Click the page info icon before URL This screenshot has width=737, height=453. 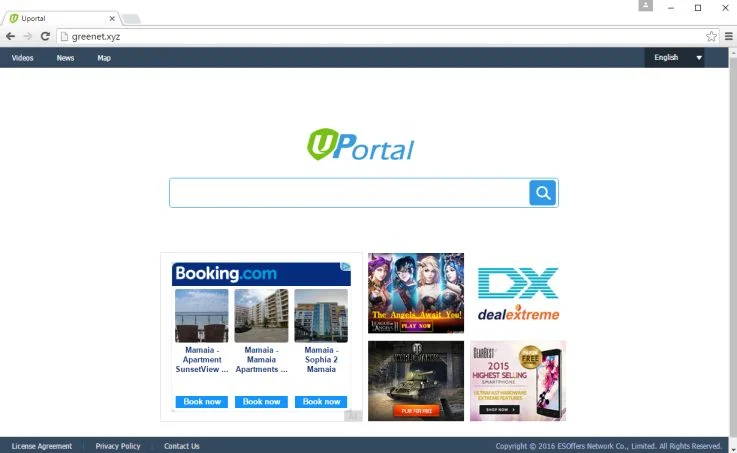point(65,36)
